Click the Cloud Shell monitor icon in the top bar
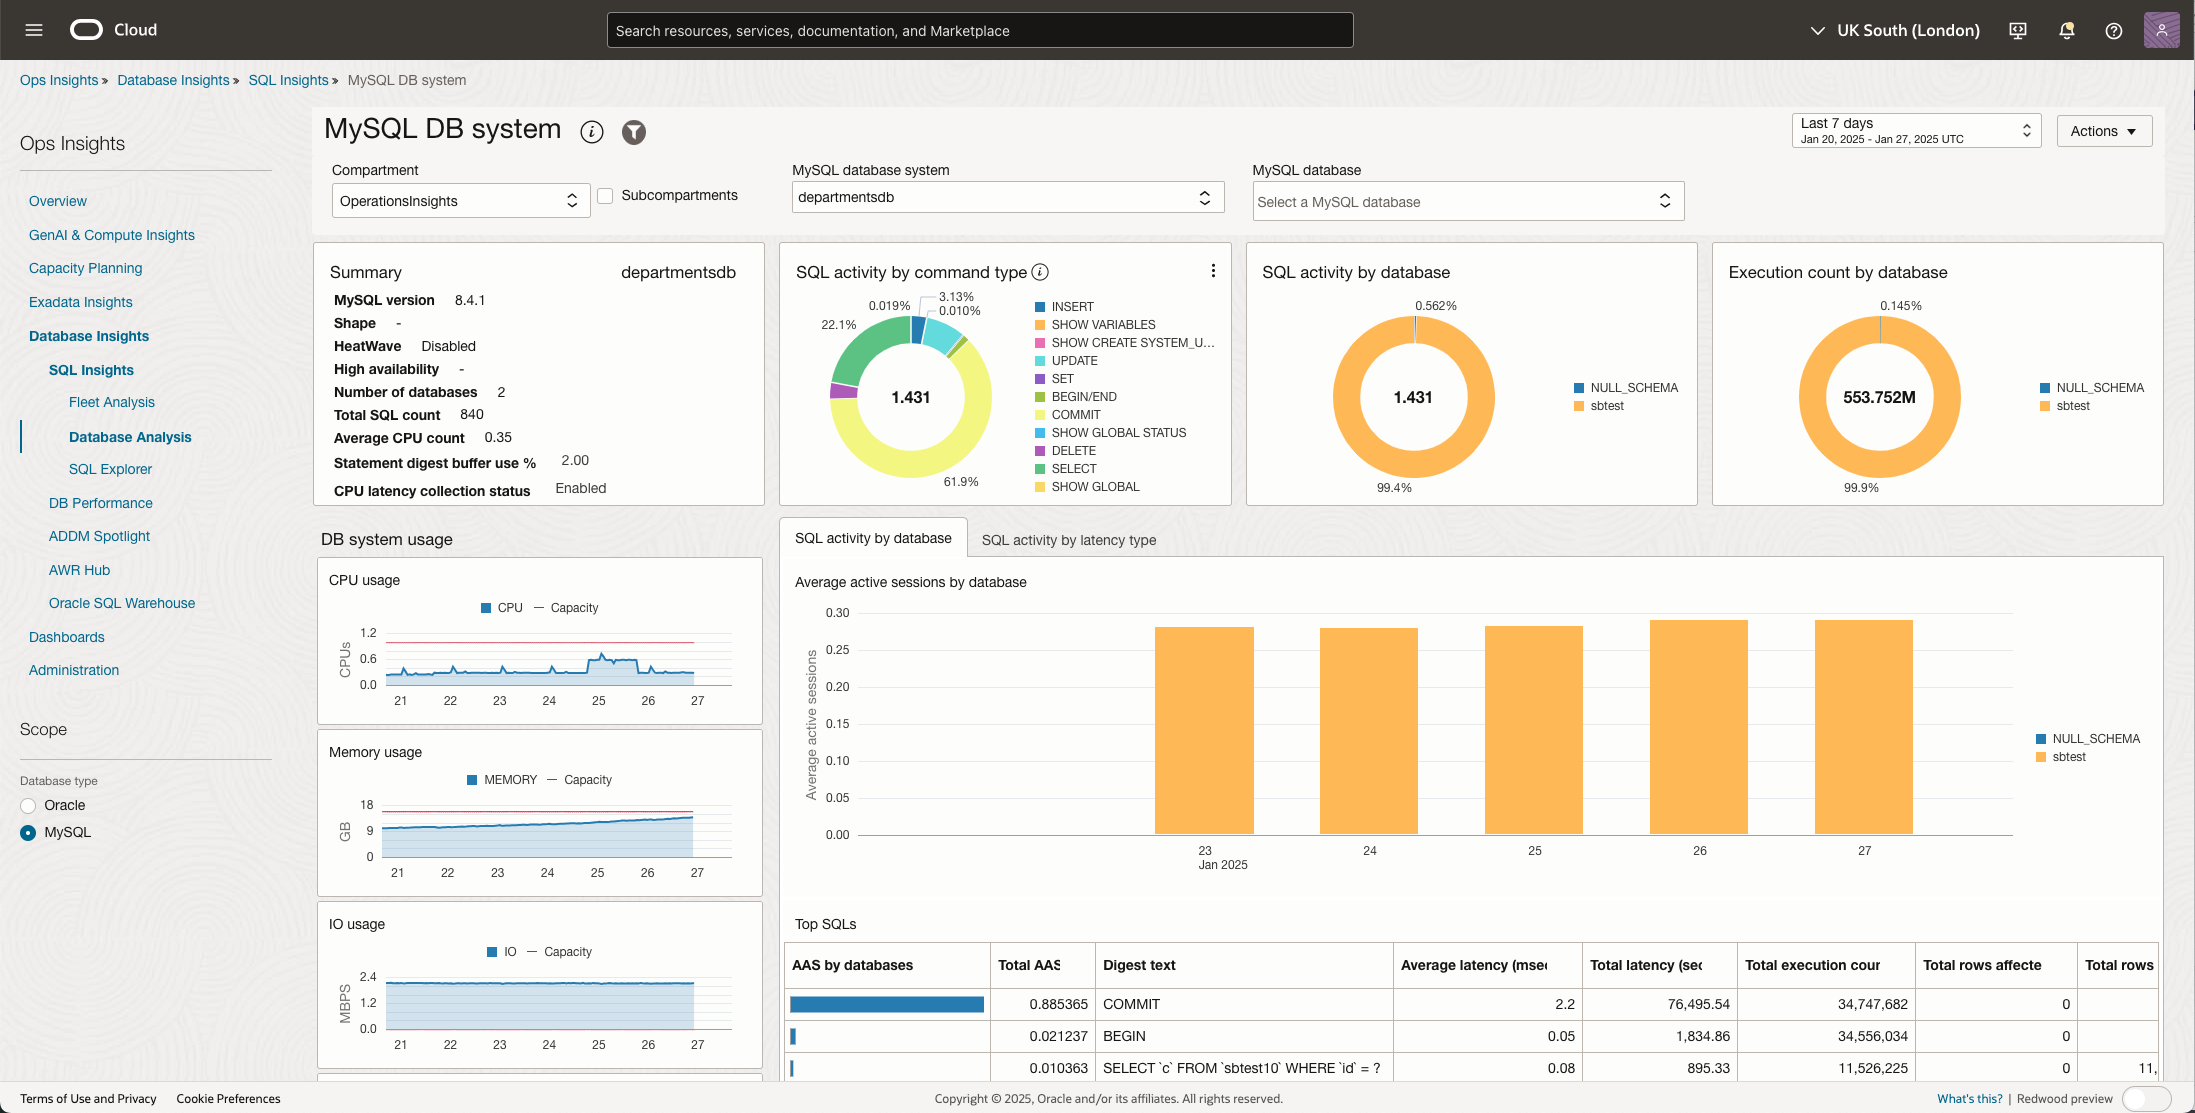 tap(2017, 30)
